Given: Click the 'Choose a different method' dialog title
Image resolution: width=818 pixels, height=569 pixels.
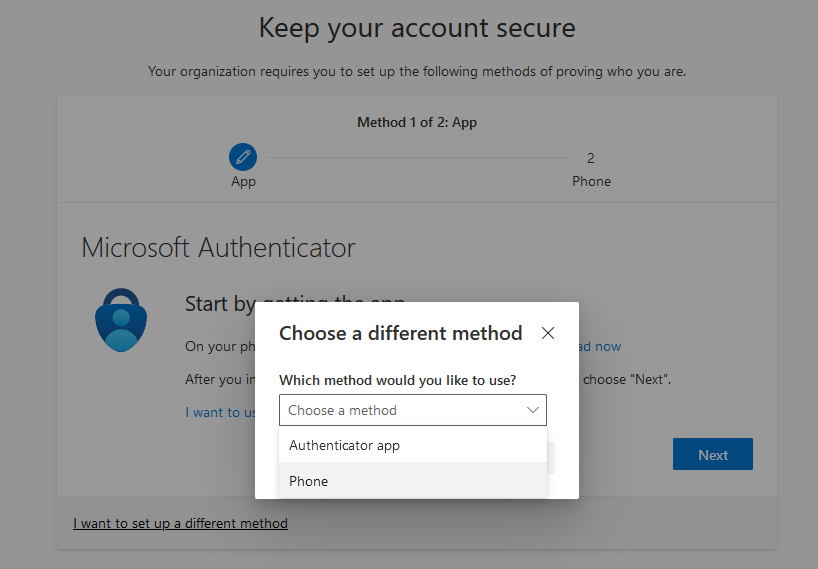Looking at the screenshot, I should pos(401,333).
